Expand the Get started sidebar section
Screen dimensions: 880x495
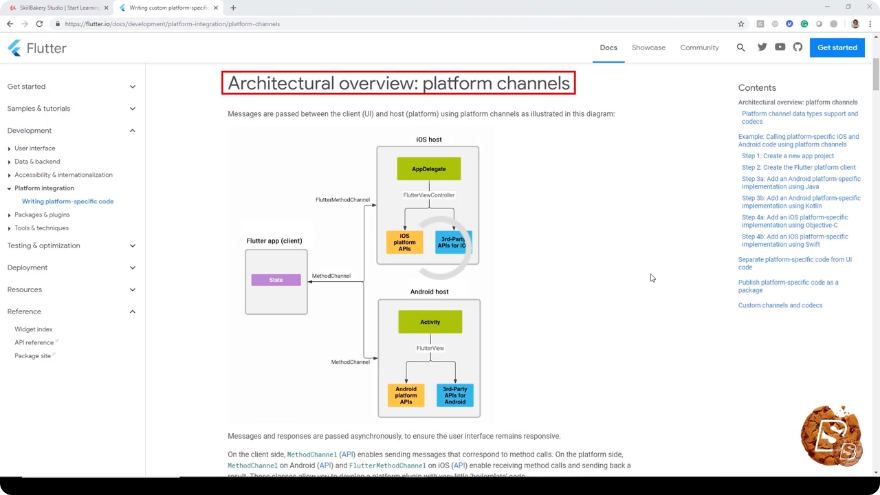click(71, 87)
